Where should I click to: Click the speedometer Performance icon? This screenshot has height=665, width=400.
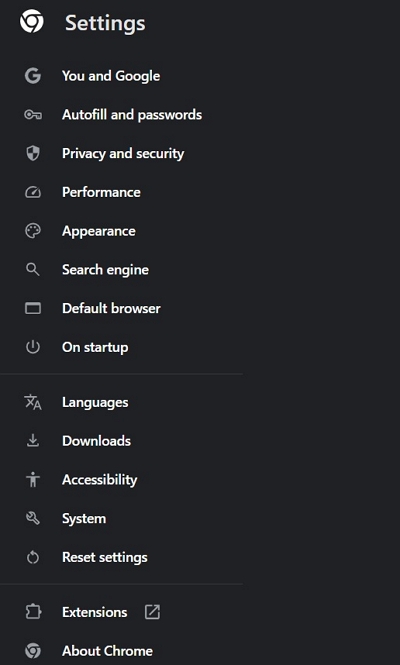point(33,192)
